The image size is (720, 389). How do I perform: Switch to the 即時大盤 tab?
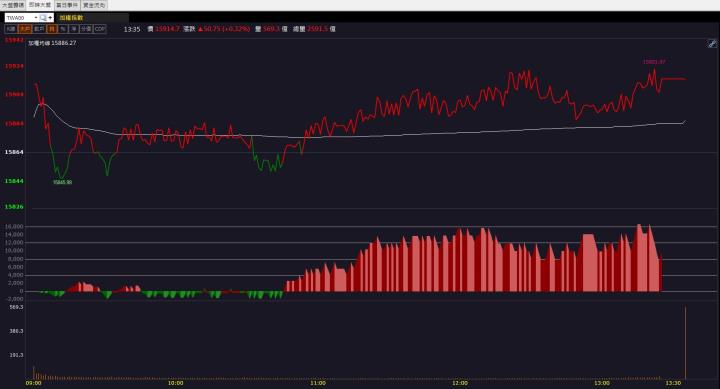[x=40, y=5]
